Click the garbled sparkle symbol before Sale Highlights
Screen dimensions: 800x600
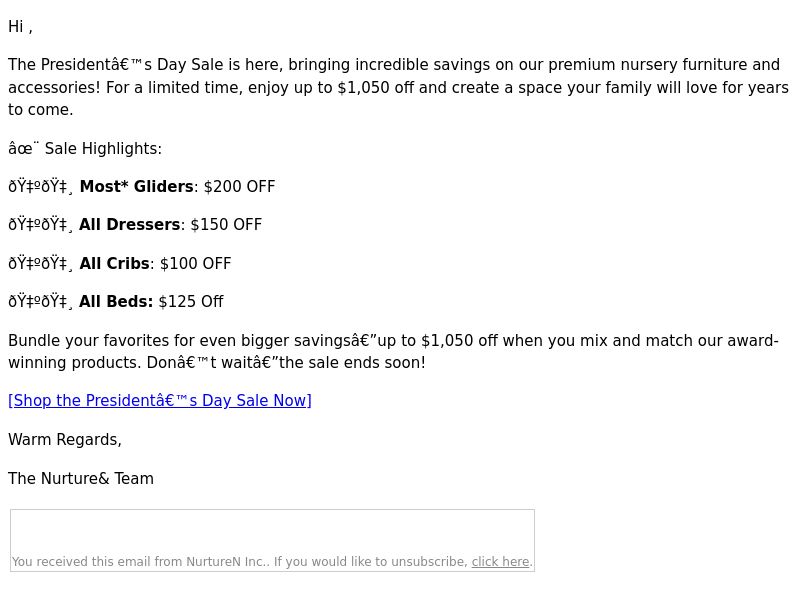tap(23, 148)
